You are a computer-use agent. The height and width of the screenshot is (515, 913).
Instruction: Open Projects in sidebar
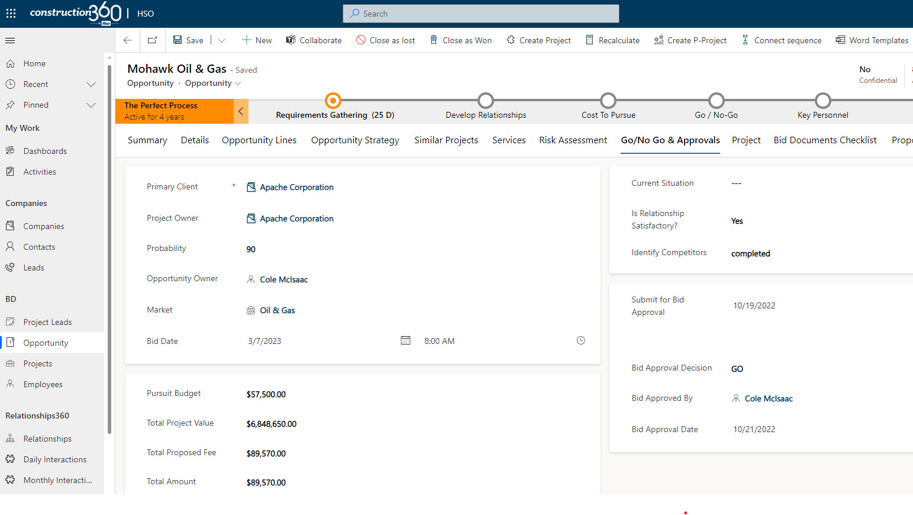coord(38,364)
